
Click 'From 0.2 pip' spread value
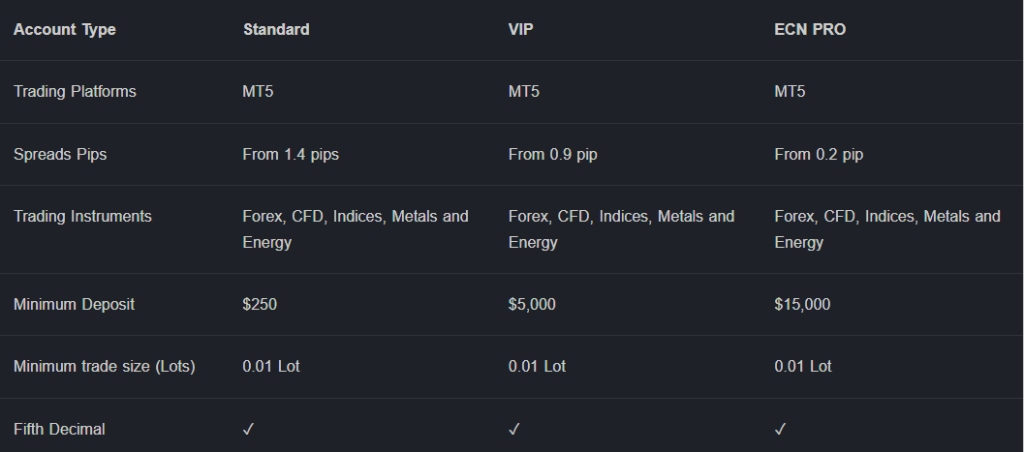[x=819, y=154]
